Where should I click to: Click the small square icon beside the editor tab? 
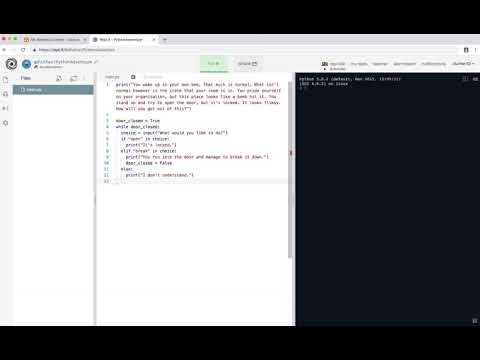[133, 77]
